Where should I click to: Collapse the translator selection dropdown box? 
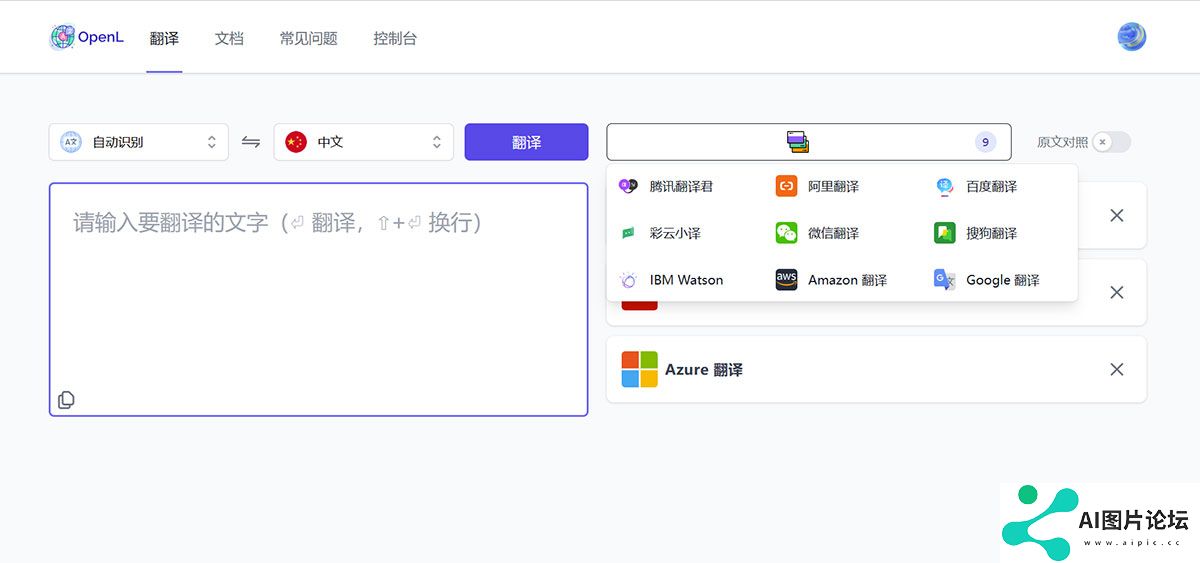(809, 142)
